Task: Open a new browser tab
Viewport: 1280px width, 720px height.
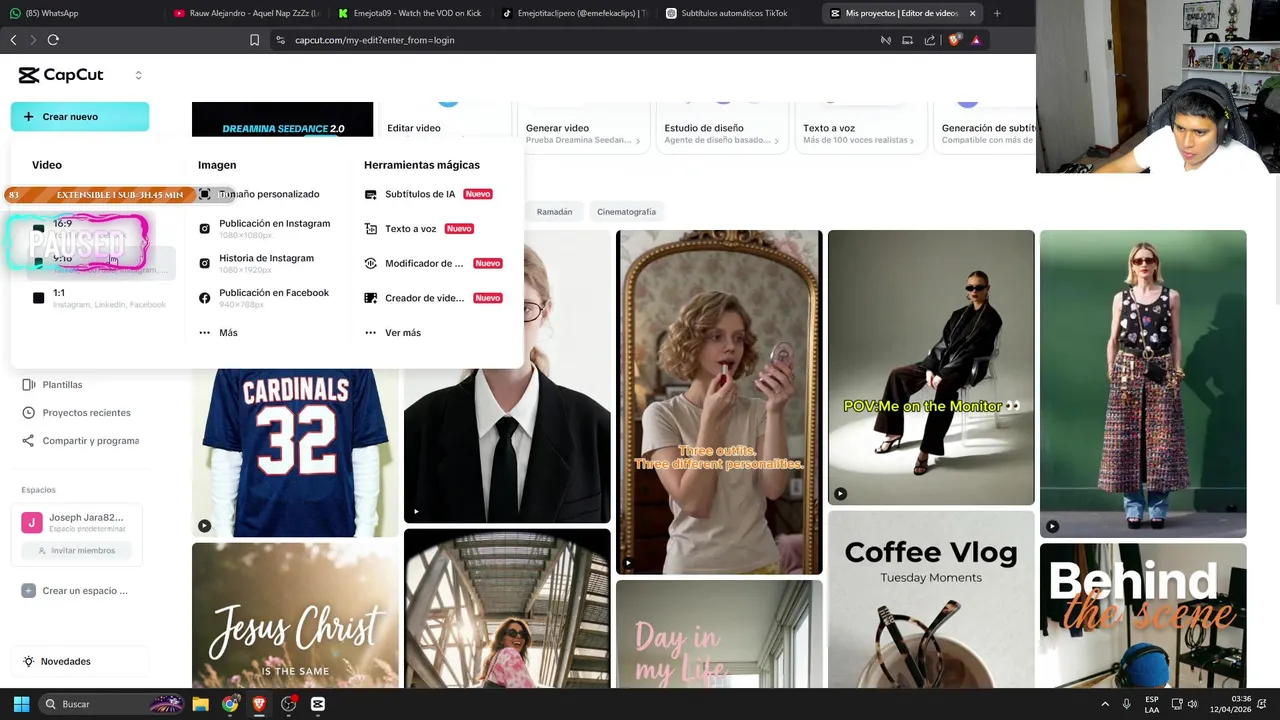Action: (x=997, y=13)
